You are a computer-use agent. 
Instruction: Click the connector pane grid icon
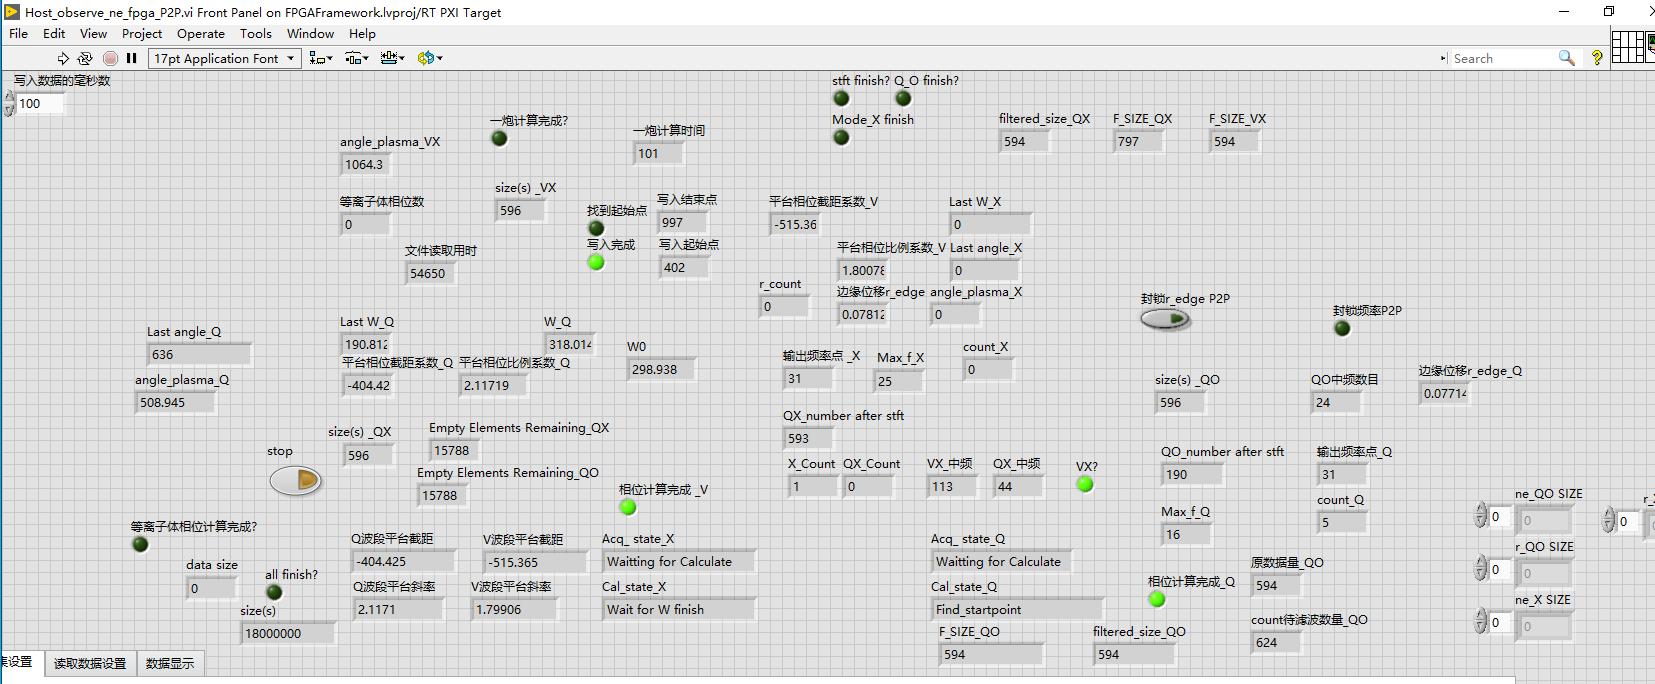pyautogui.click(x=1630, y=47)
